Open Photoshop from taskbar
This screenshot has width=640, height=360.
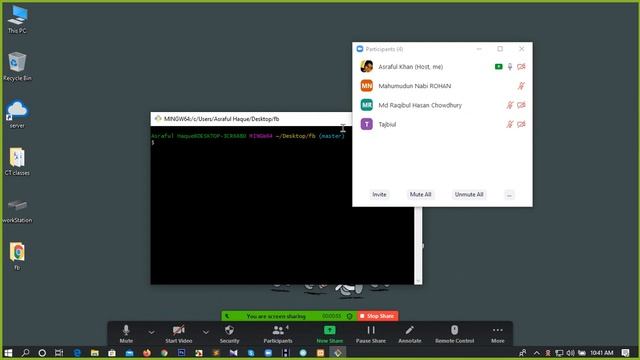coord(182,353)
